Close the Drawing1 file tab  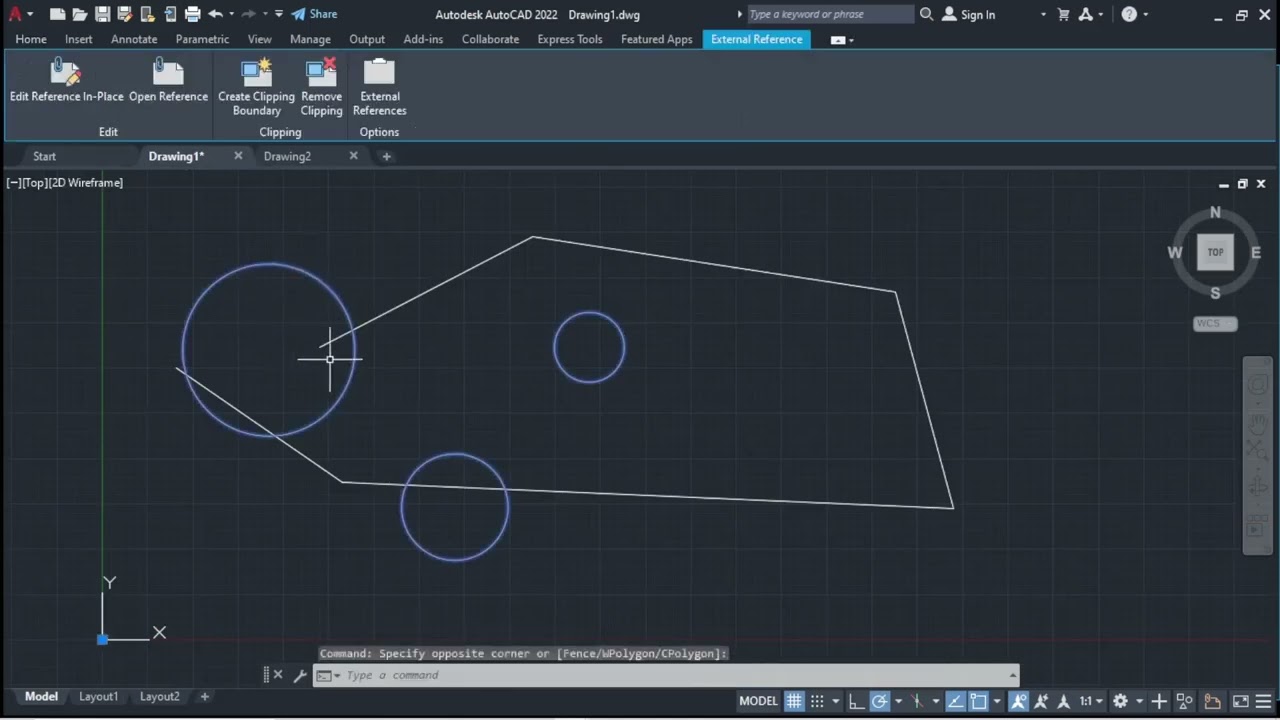[238, 156]
